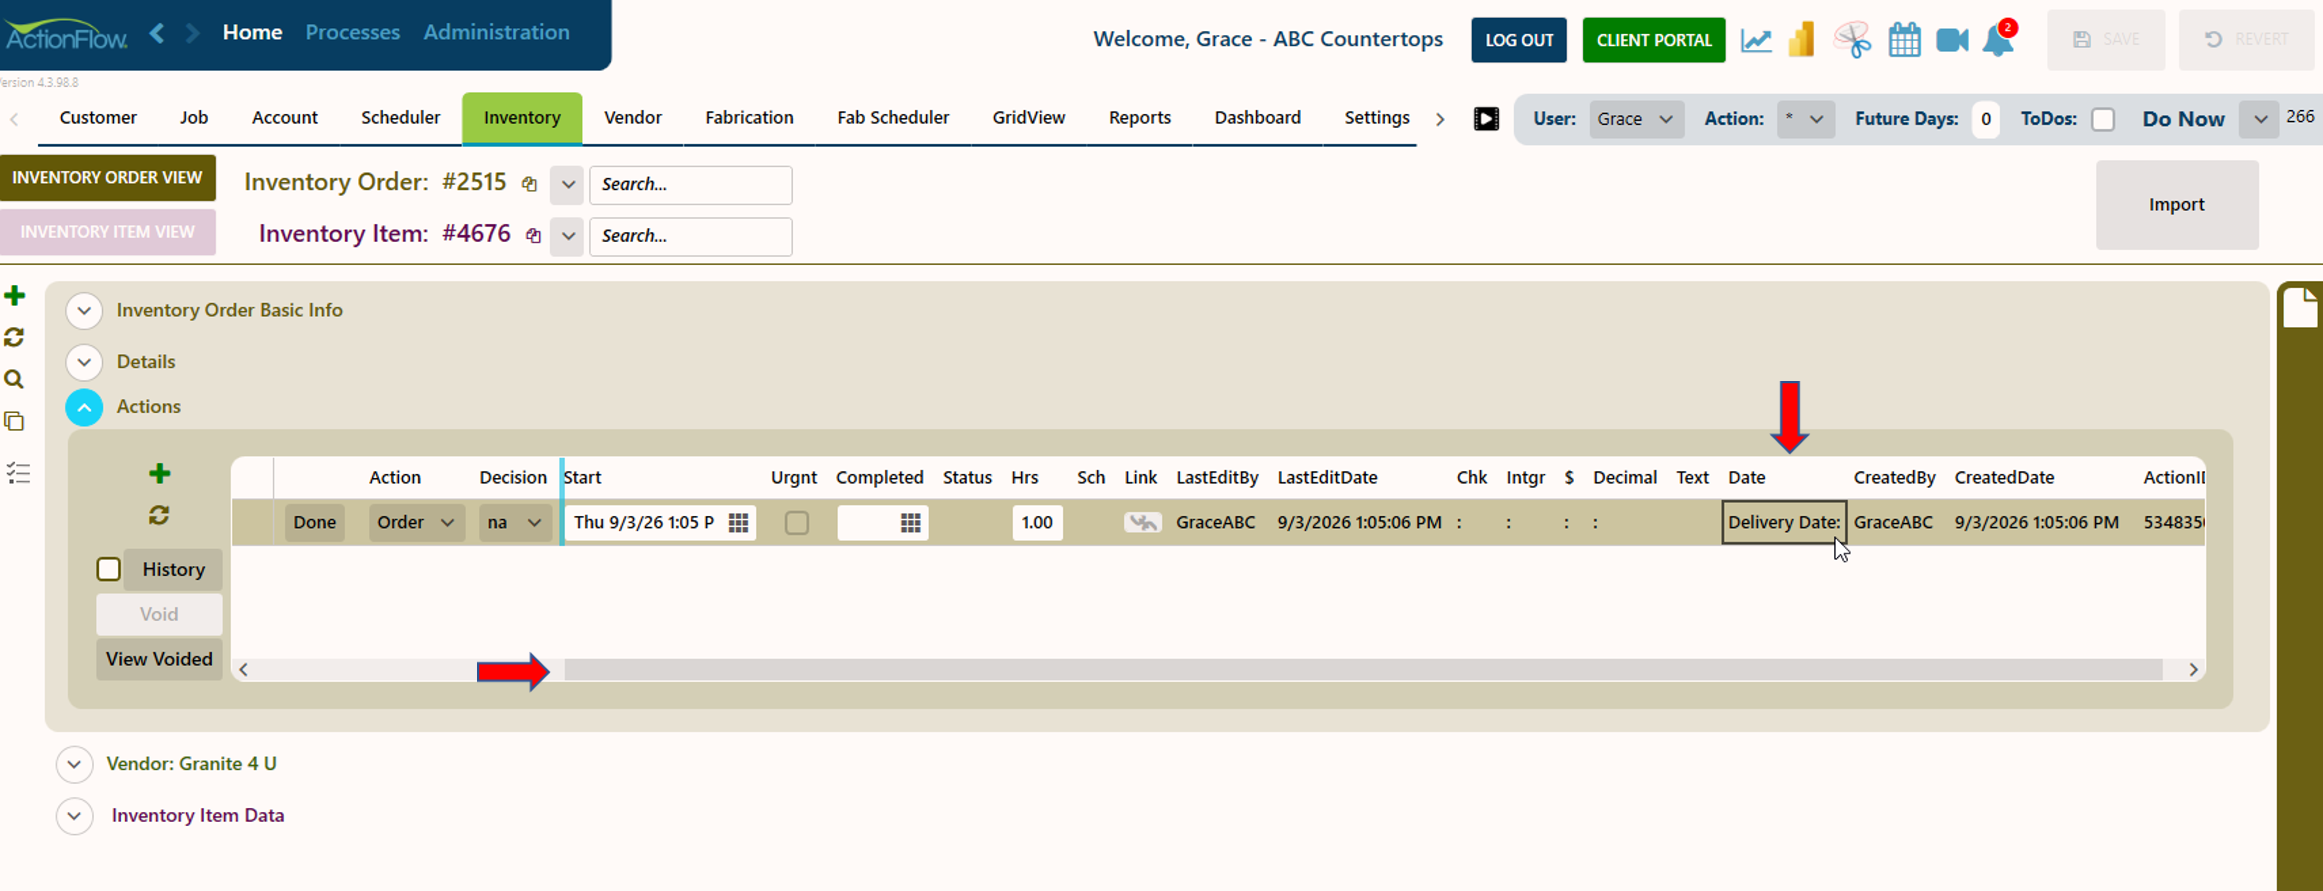This screenshot has width=2323, height=891.
Task: Click the Import button
Action: coord(2176,205)
